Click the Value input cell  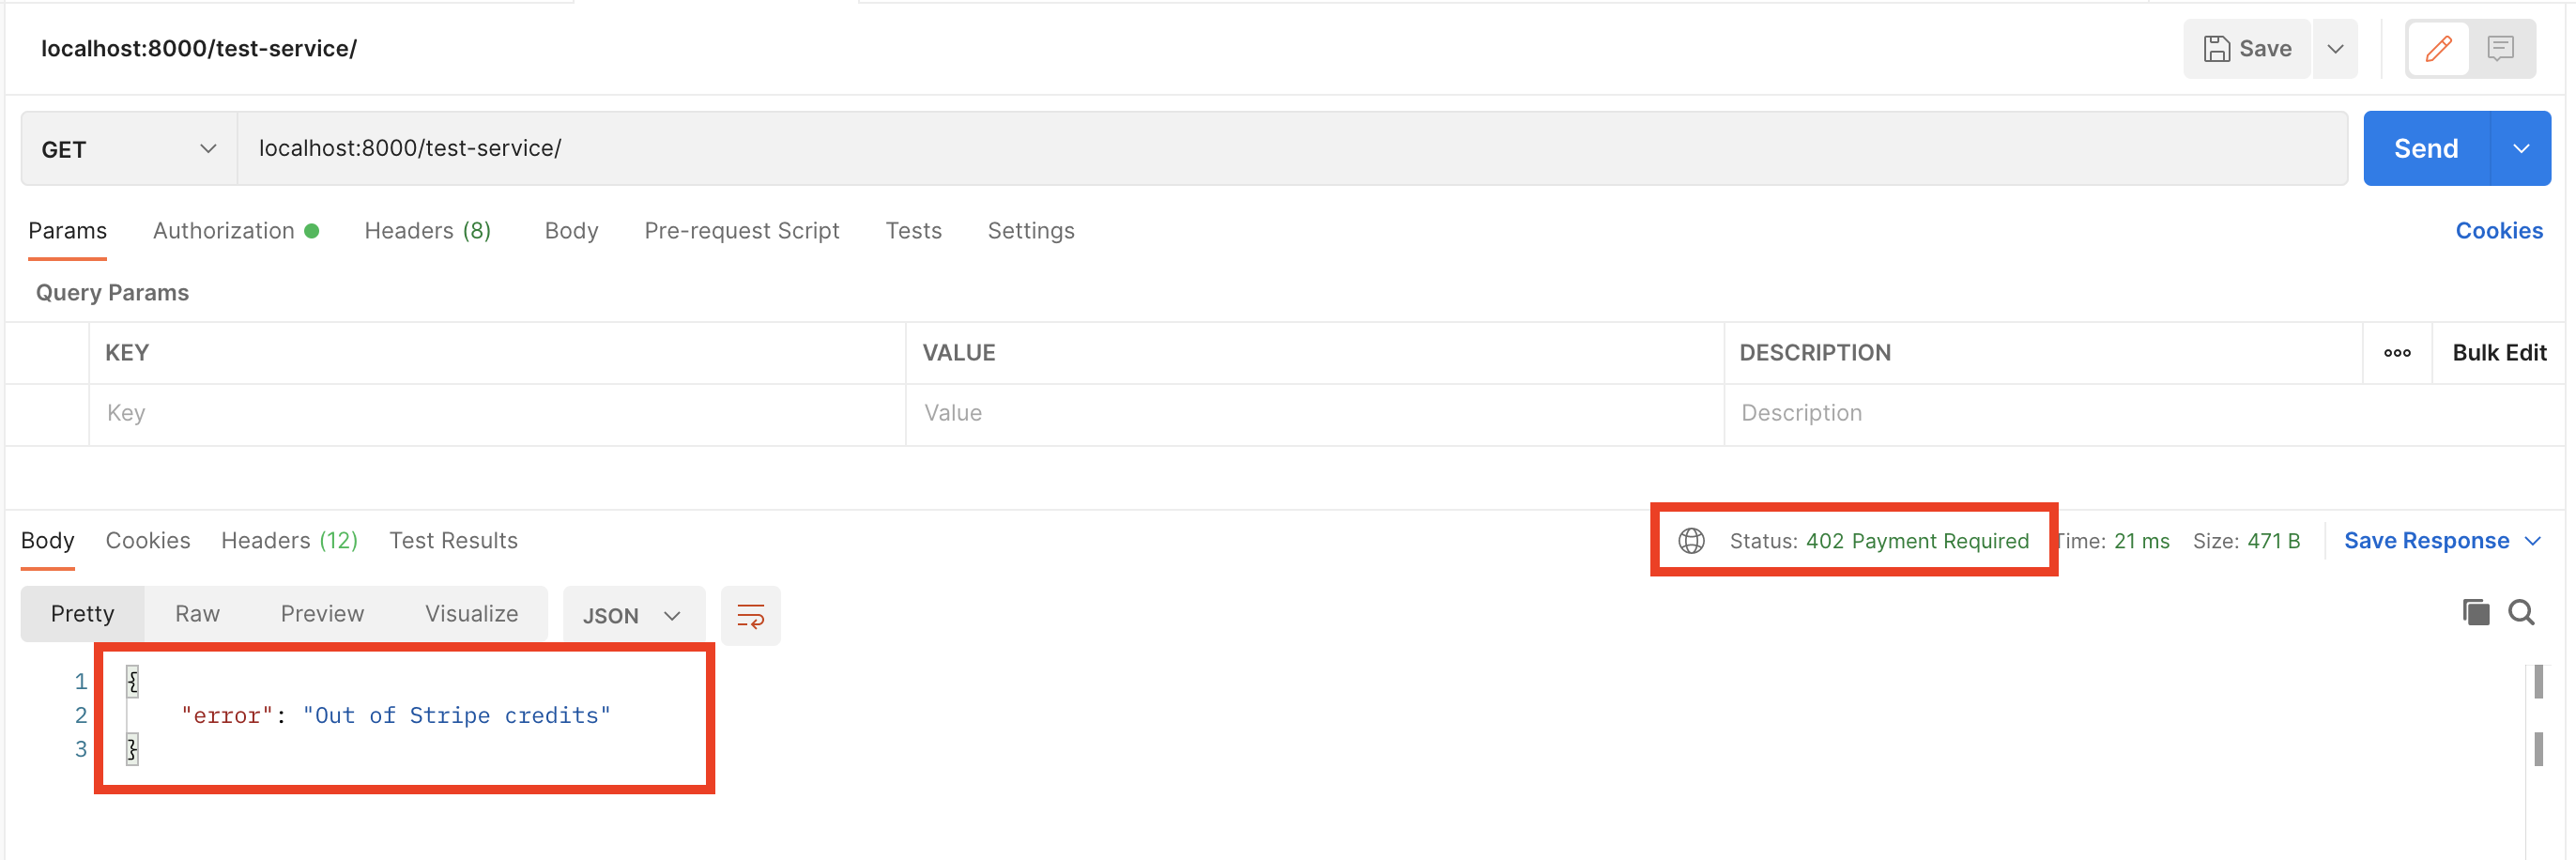tap(1314, 414)
